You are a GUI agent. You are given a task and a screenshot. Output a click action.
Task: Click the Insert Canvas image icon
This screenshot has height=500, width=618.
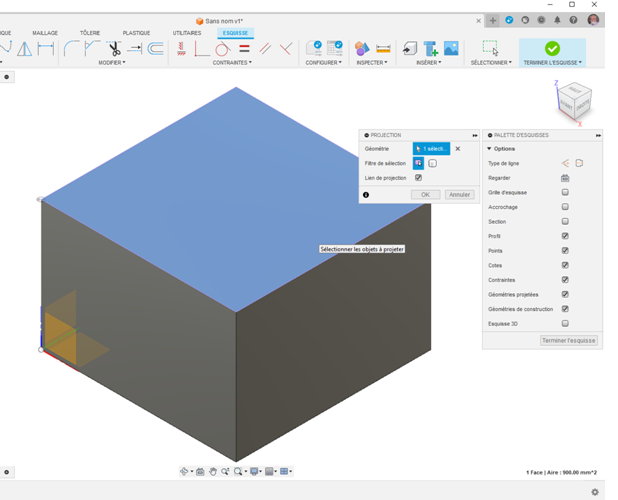451,49
